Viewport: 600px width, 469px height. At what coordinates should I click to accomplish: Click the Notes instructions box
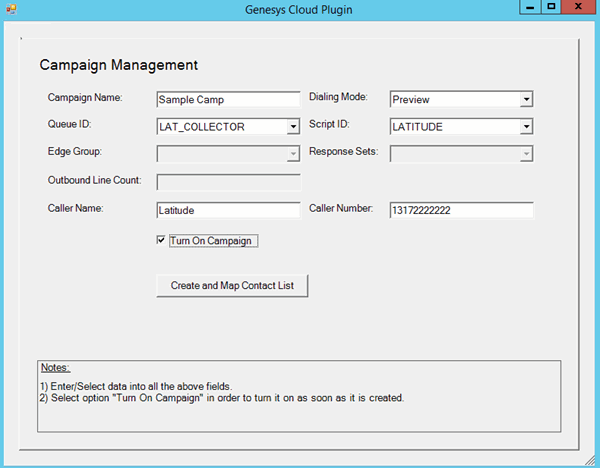point(298,396)
